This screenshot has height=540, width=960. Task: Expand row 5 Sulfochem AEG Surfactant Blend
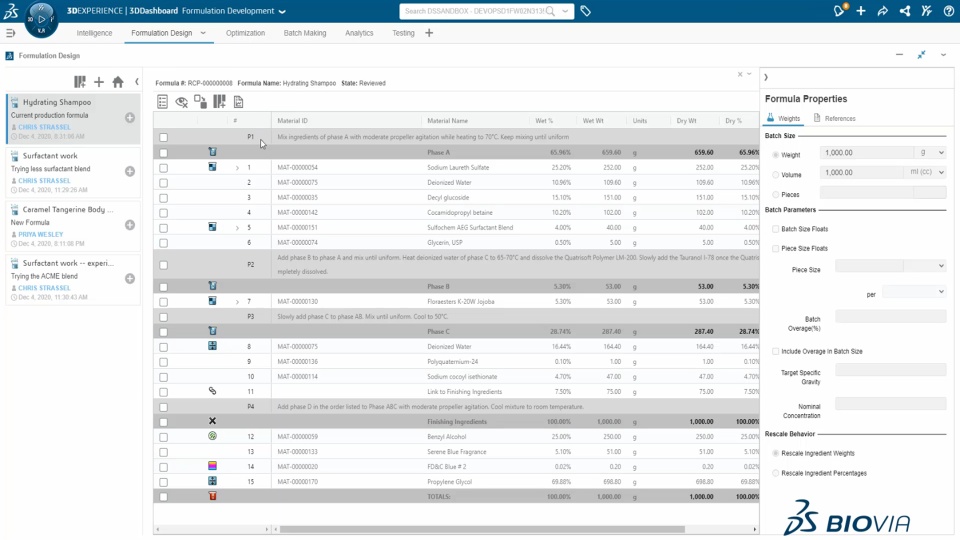[238, 228]
